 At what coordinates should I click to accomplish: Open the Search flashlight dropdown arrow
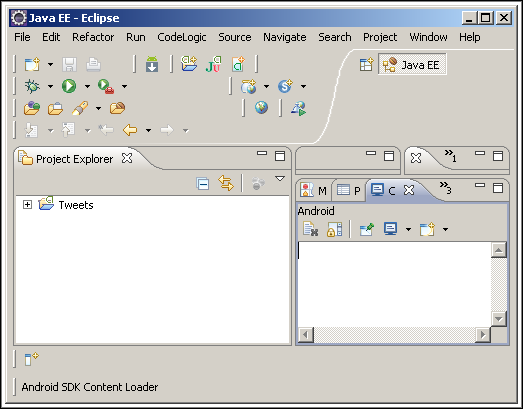[98, 108]
